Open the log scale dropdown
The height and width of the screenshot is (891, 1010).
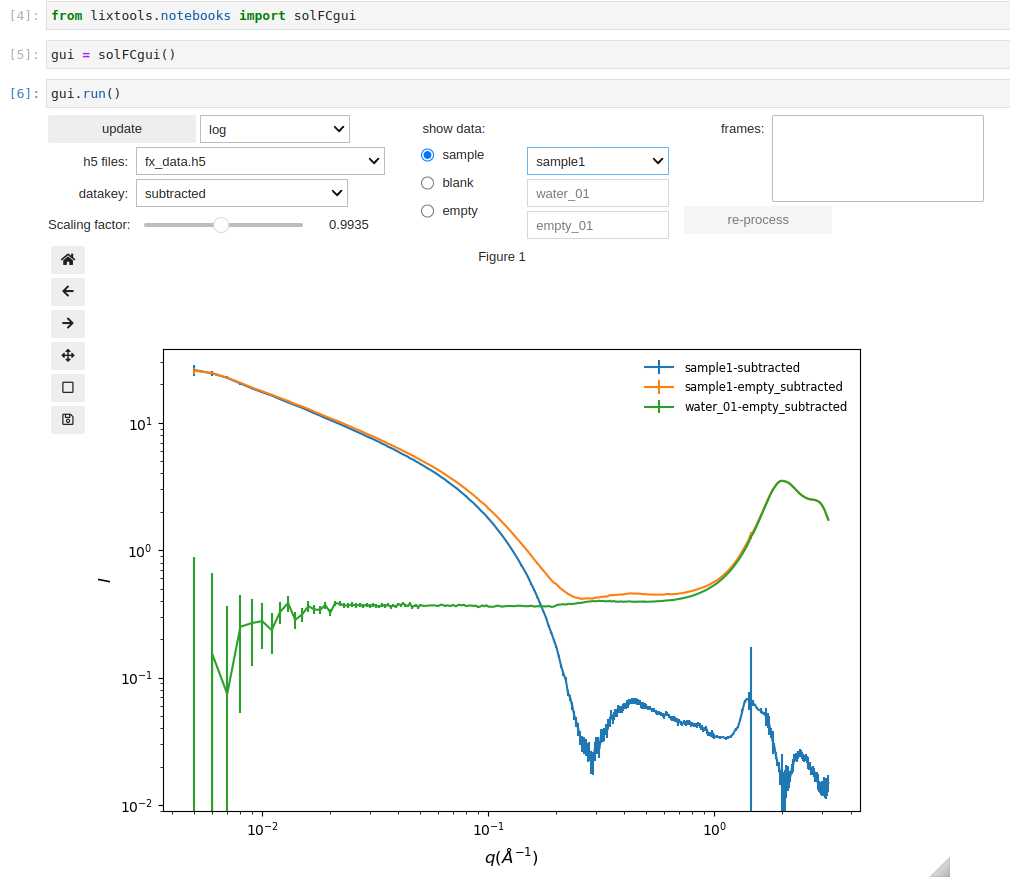tap(275, 129)
